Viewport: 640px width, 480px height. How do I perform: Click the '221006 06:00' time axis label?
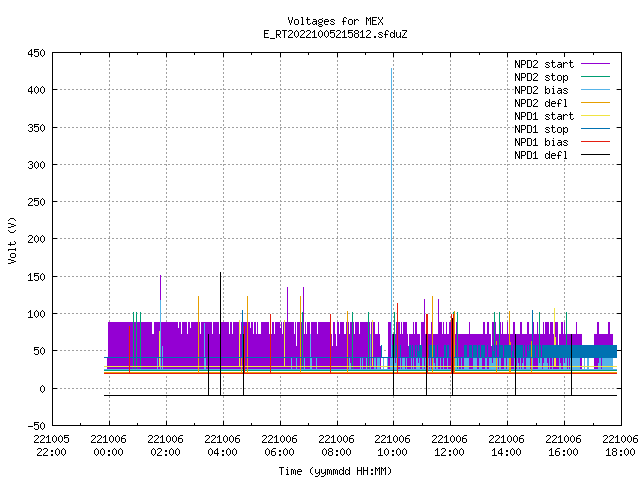point(279,446)
